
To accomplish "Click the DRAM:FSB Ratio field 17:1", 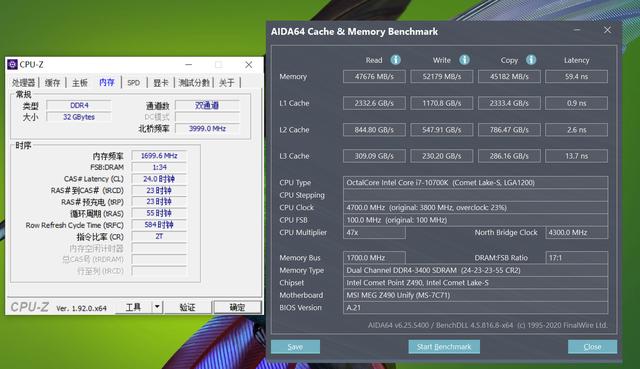I will point(576,258).
